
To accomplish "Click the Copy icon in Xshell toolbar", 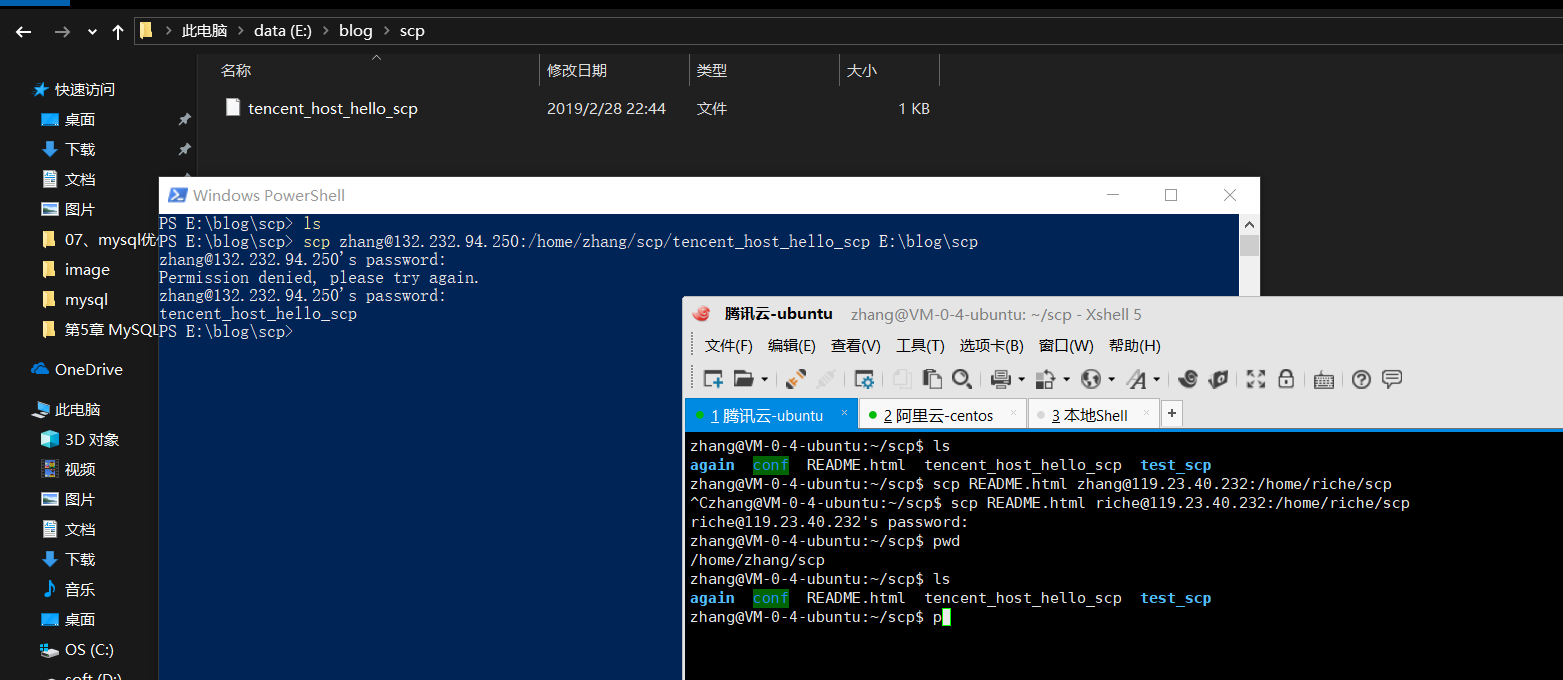I will click(902, 379).
